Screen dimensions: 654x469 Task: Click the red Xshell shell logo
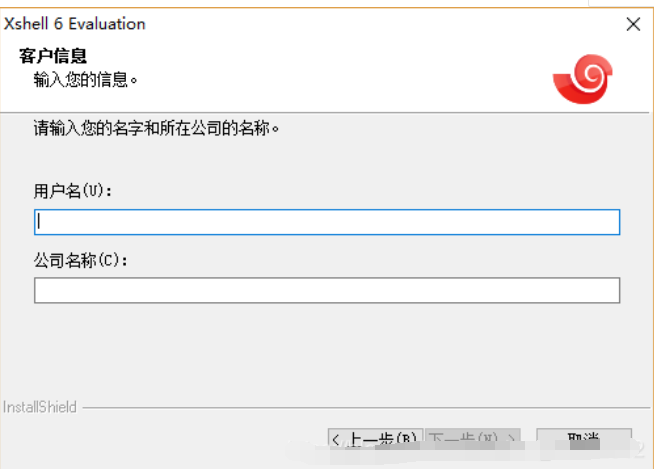point(583,79)
